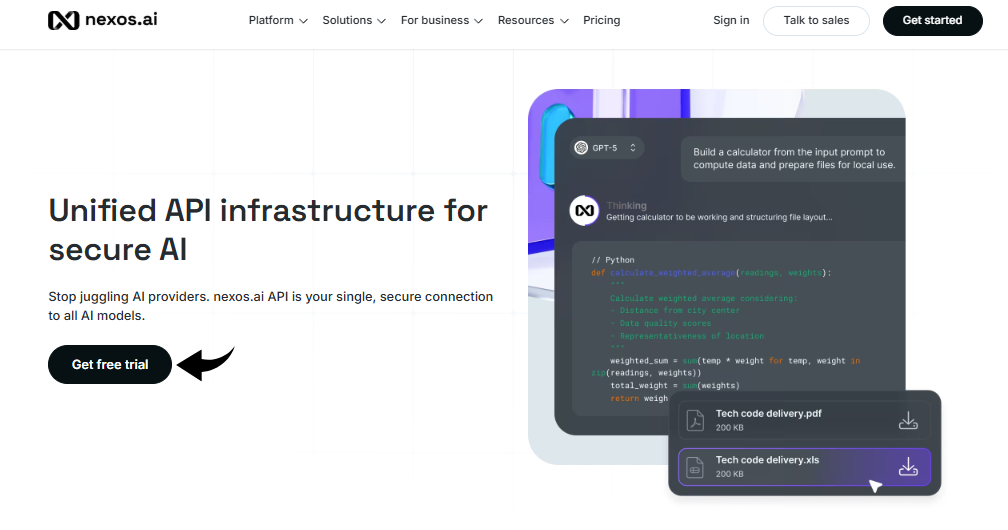The image size is (1008, 530).
Task: Go to the Pricing page
Action: click(x=602, y=21)
